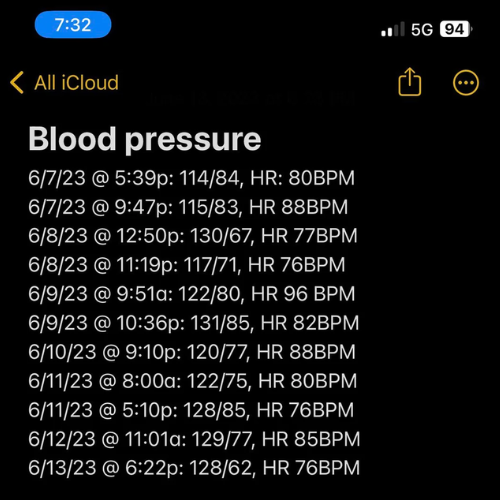Tap the 6/9/23 10:36p reading line

(194, 323)
